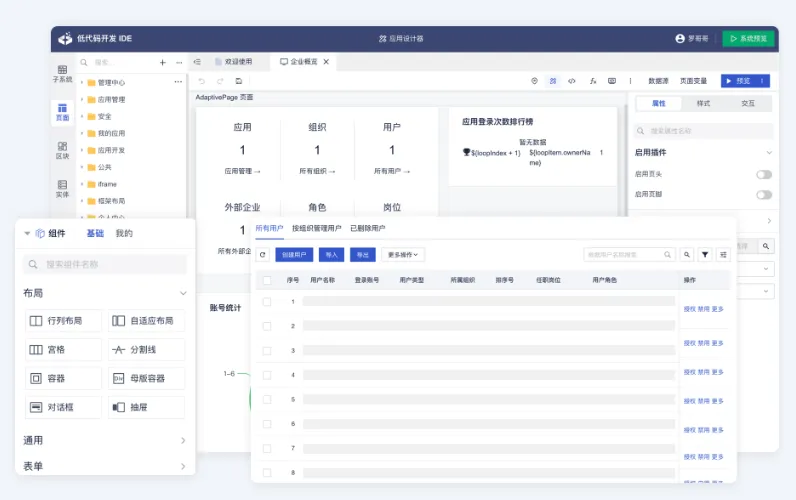Focus the property name search field
Viewport: 796px width, 500px height.
click(704, 131)
